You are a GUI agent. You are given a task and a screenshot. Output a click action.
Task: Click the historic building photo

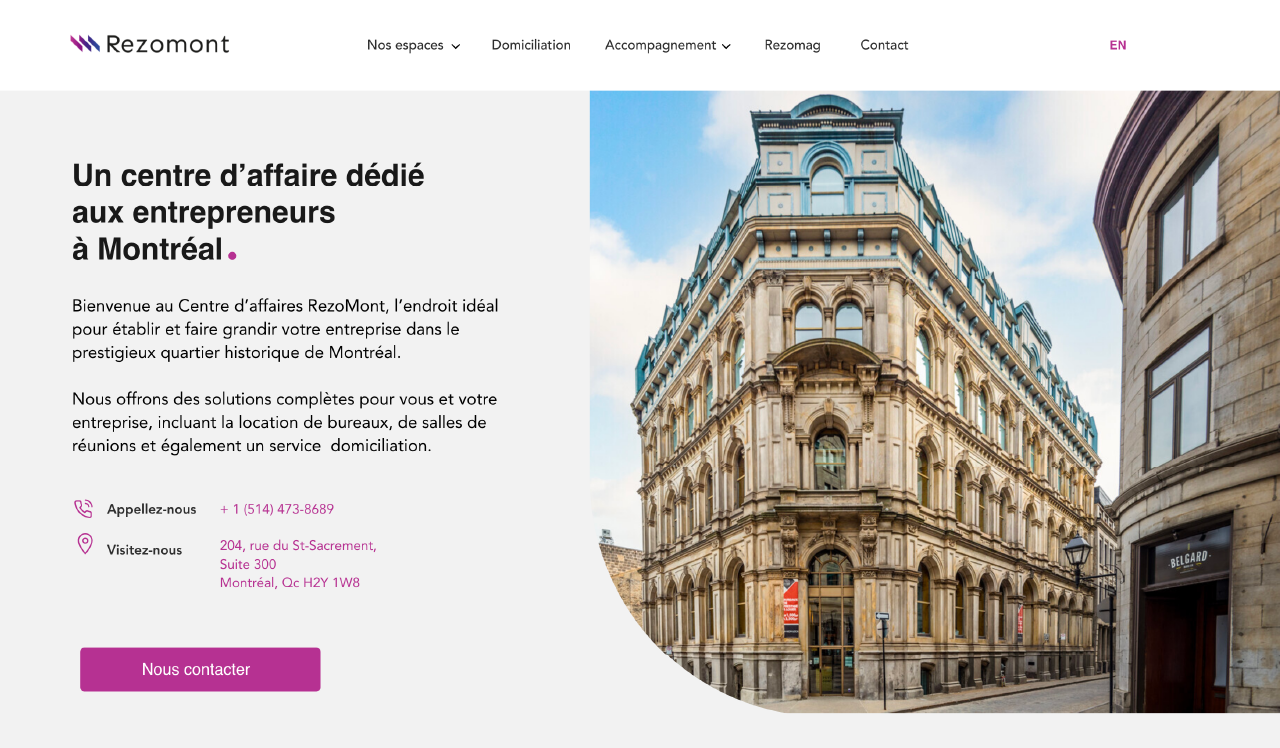[934, 402]
